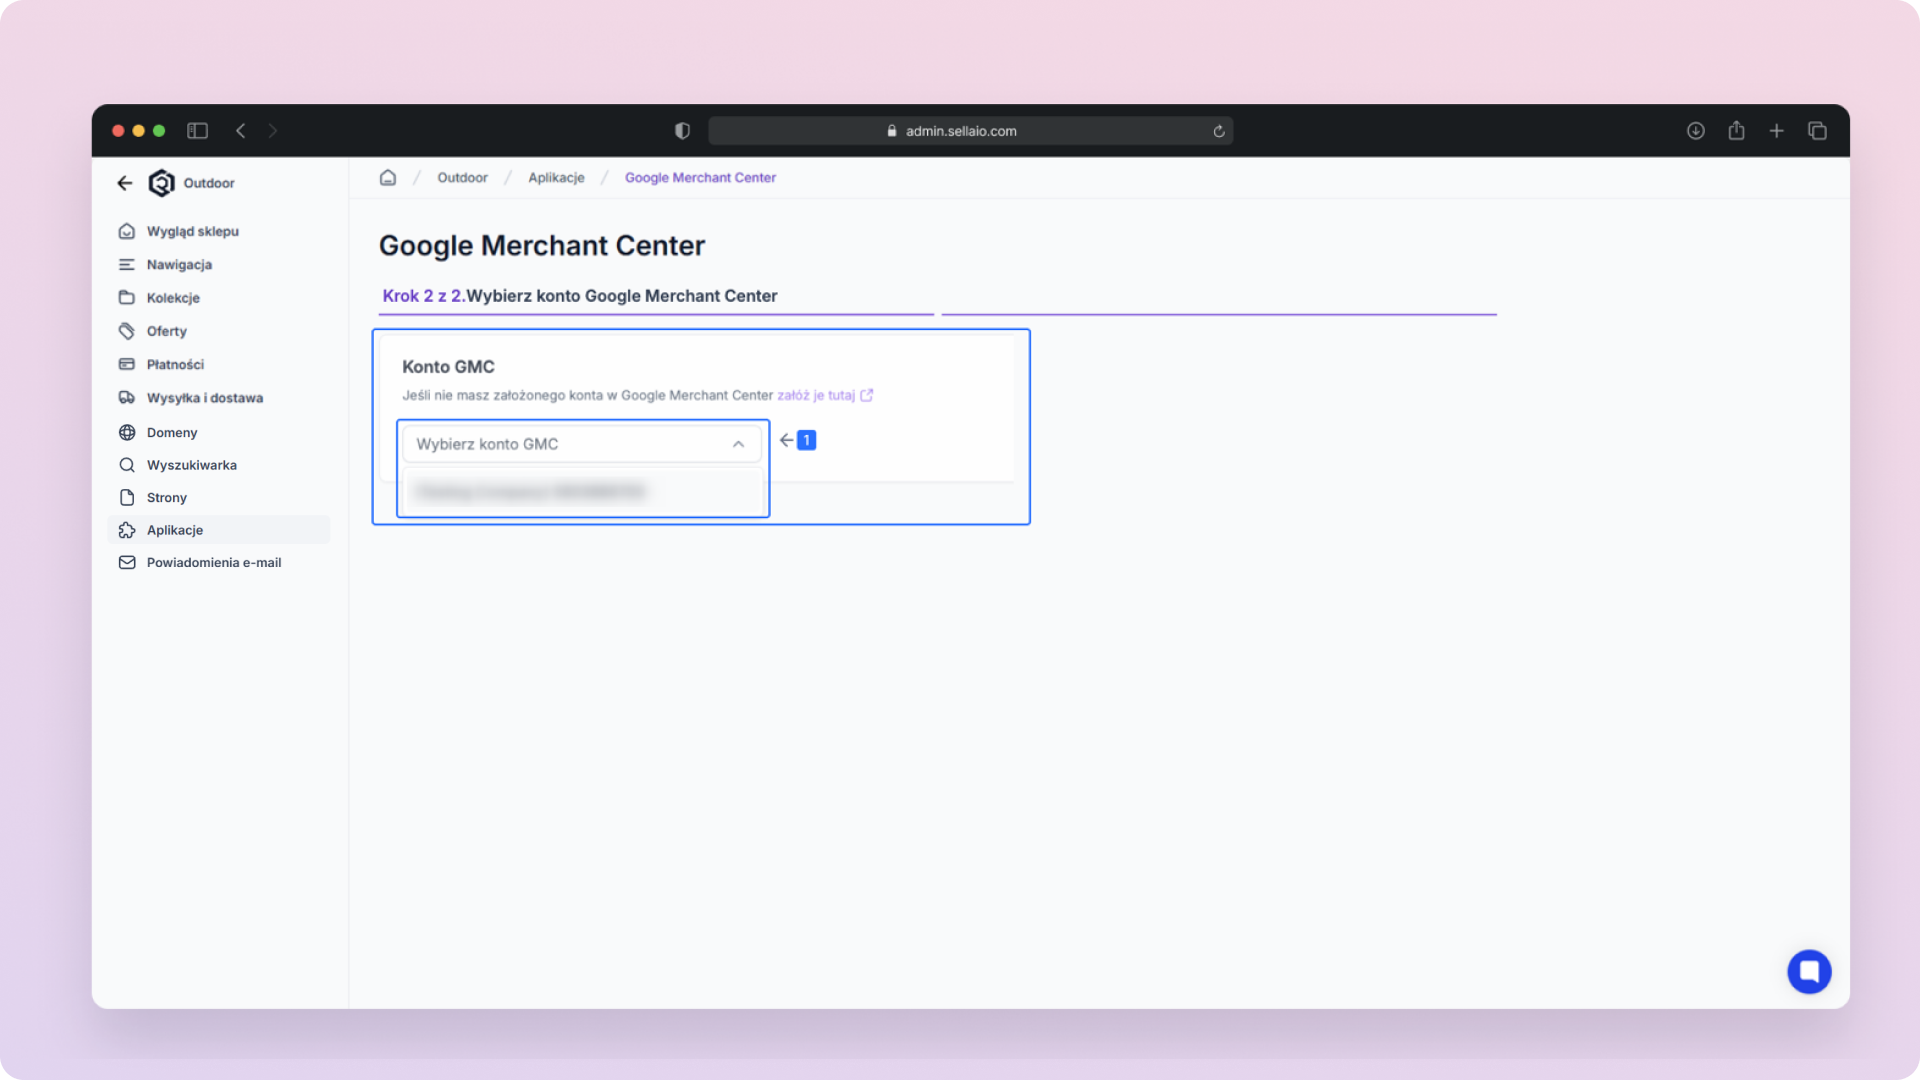Viewport: 1920px width, 1080px height.
Task: Click the browser share icon
Action: (1736, 131)
